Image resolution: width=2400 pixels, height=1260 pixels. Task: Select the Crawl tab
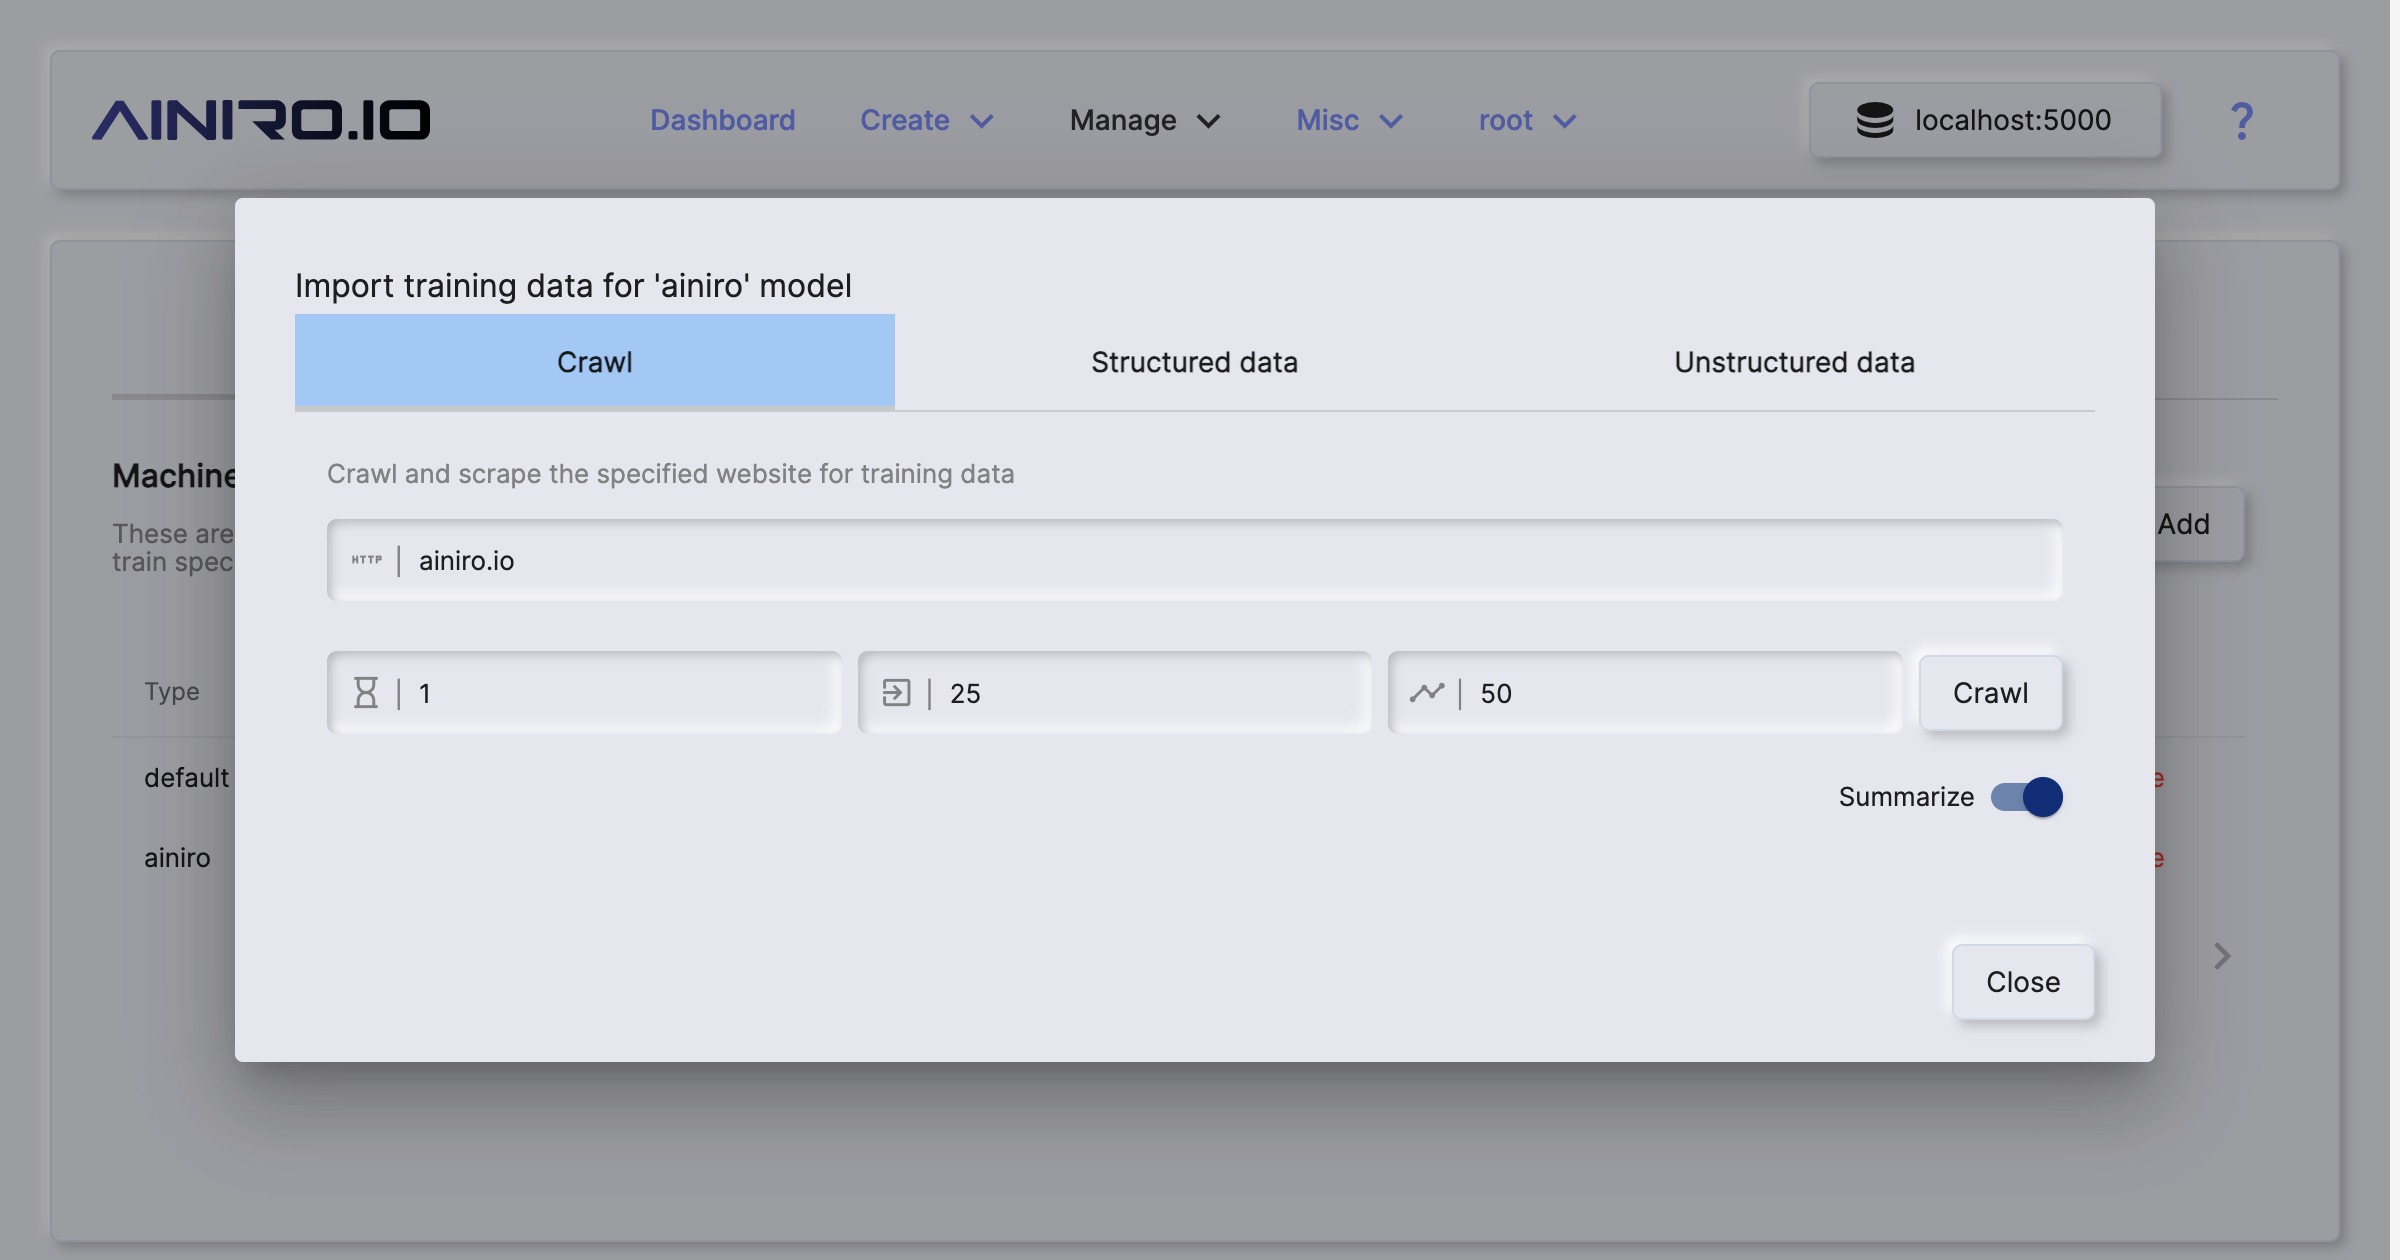tap(594, 362)
